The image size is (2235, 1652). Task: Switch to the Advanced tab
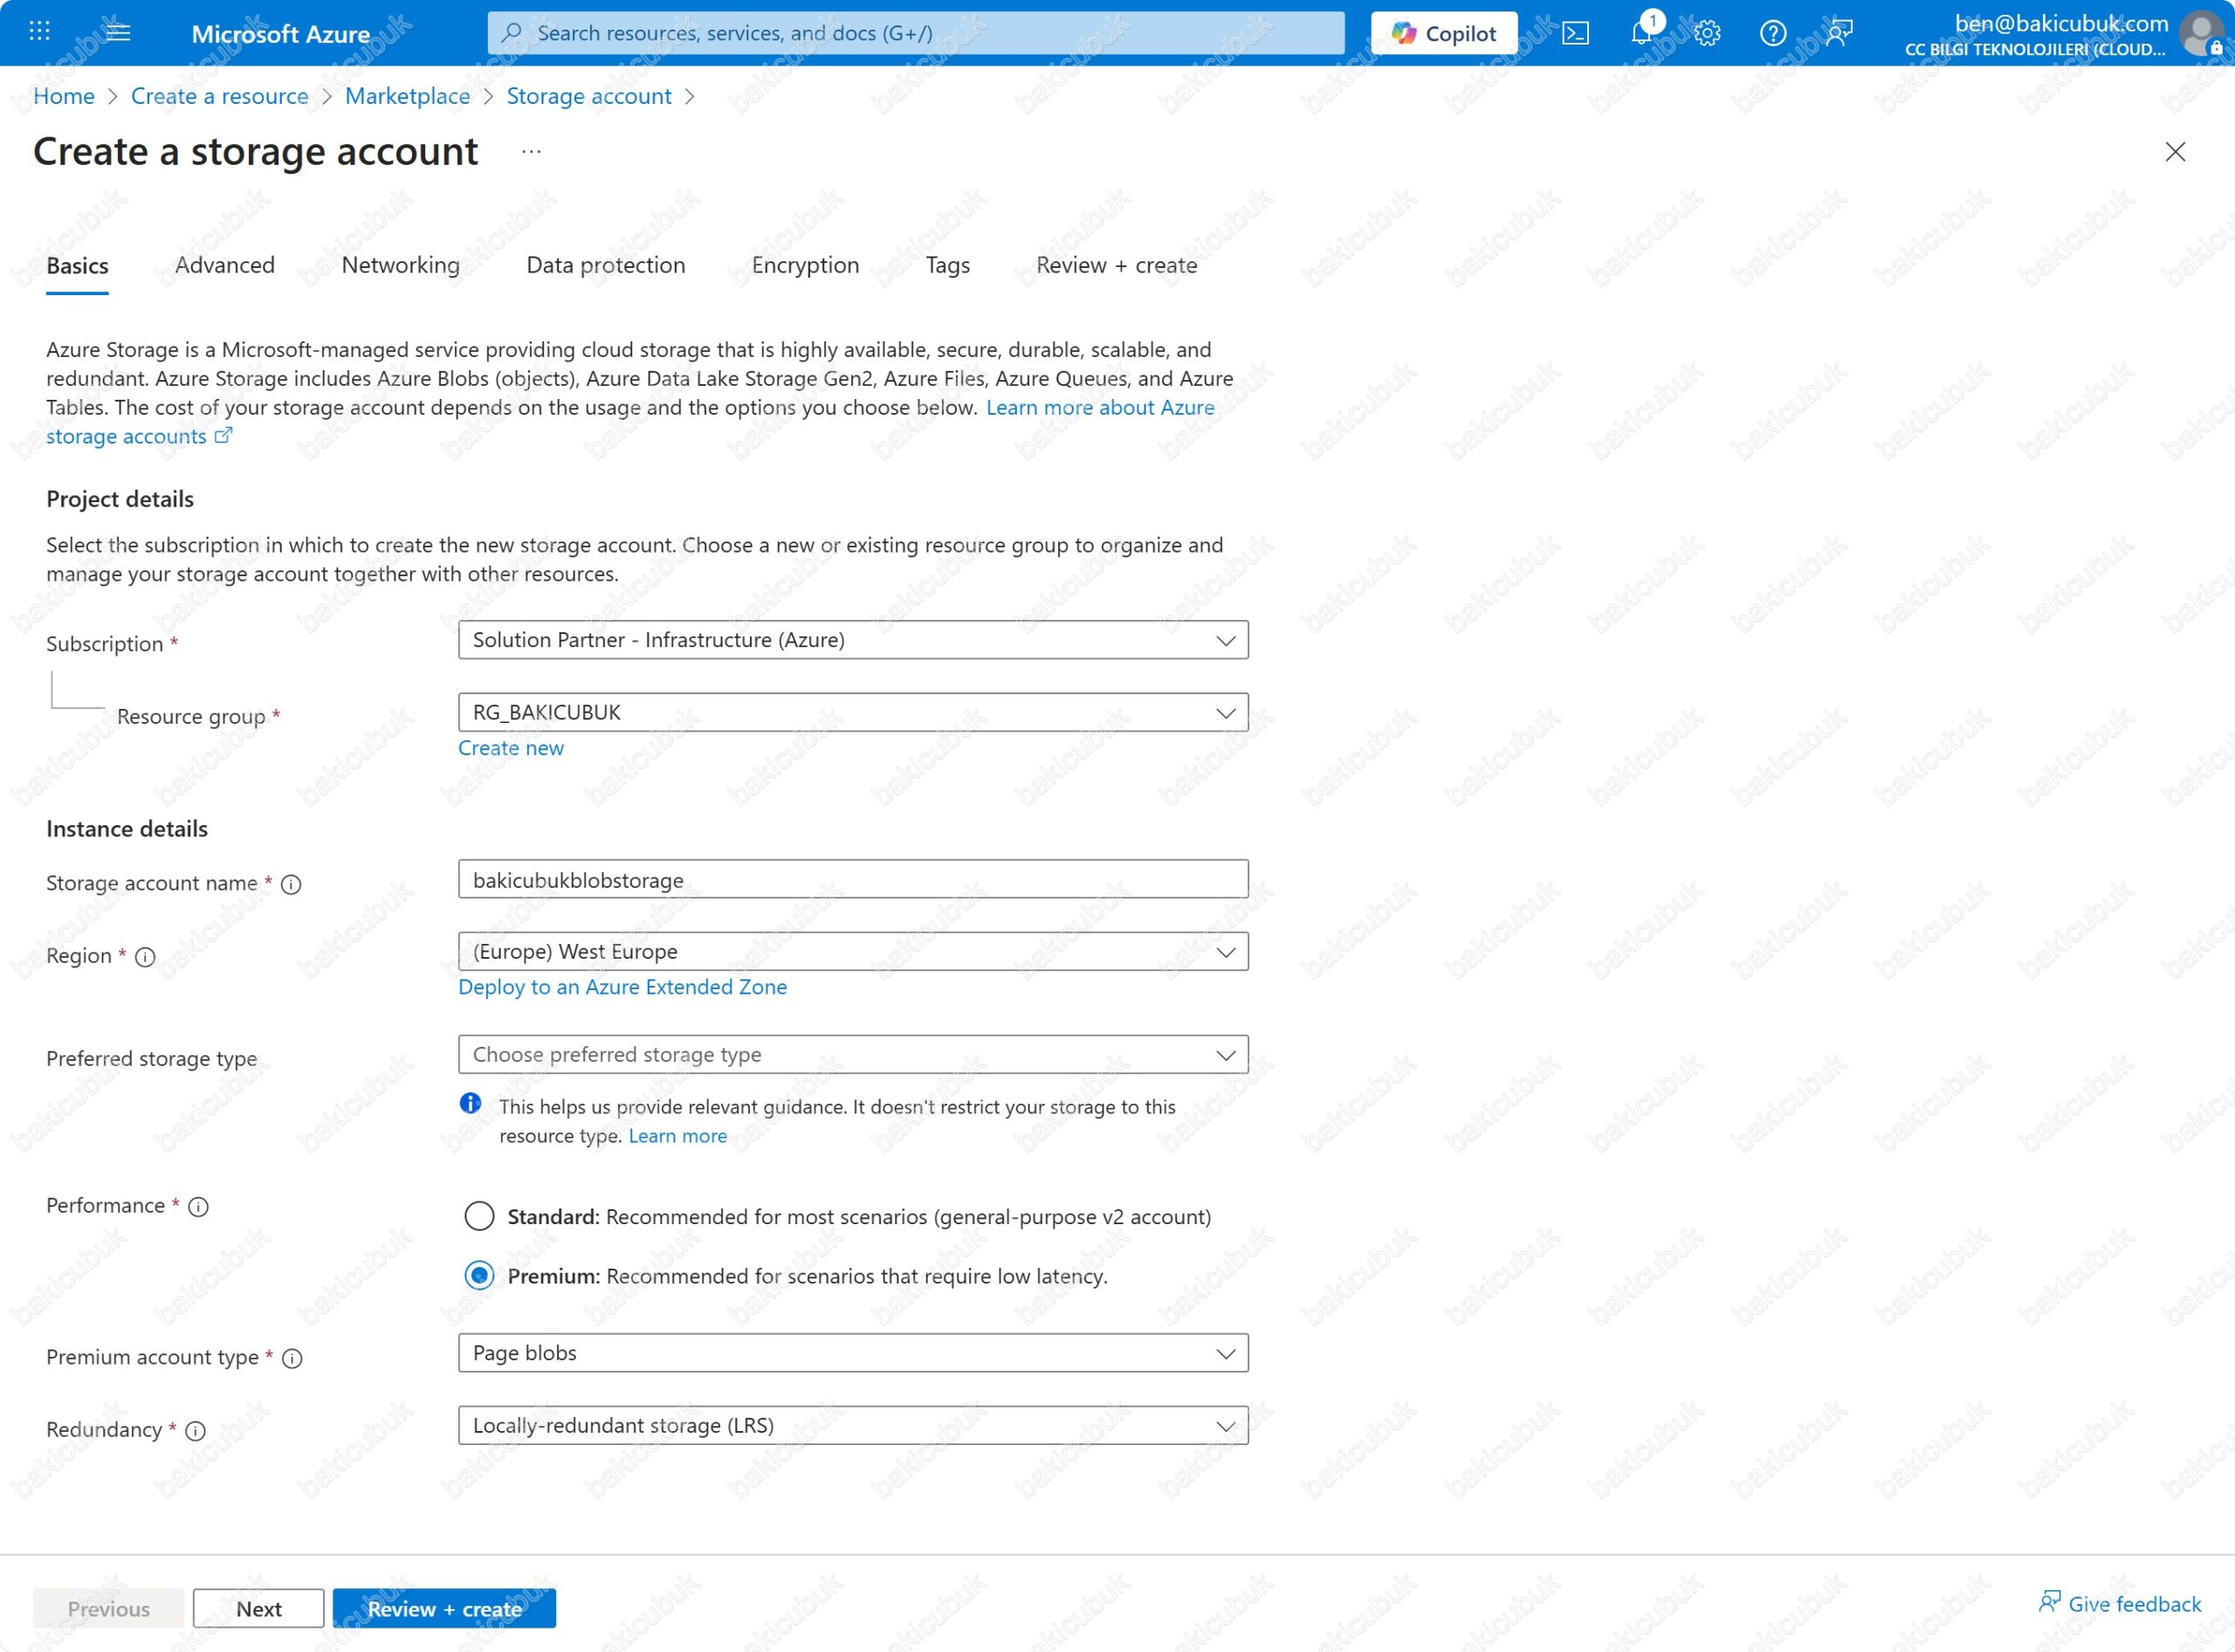click(224, 265)
